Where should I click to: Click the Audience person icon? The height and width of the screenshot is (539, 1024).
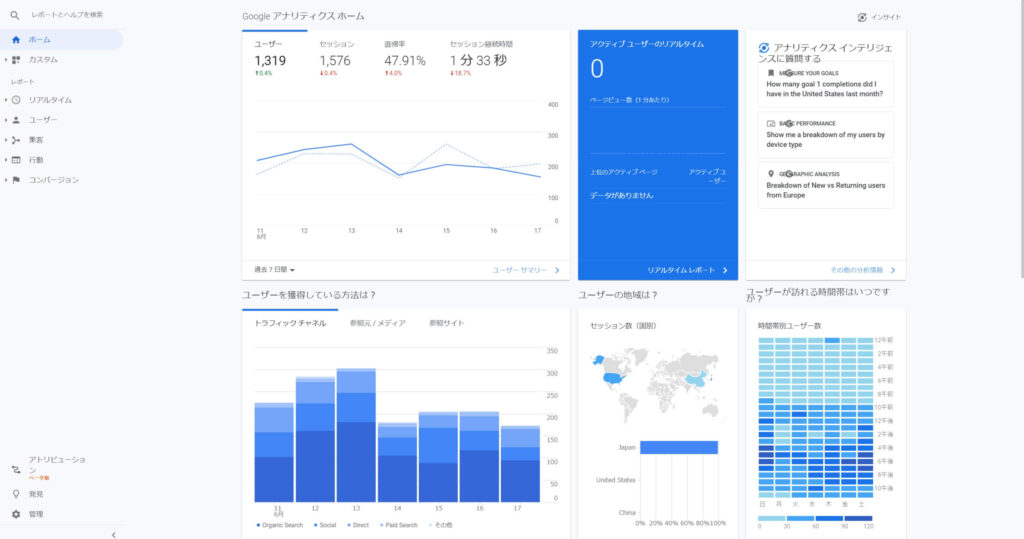point(16,120)
